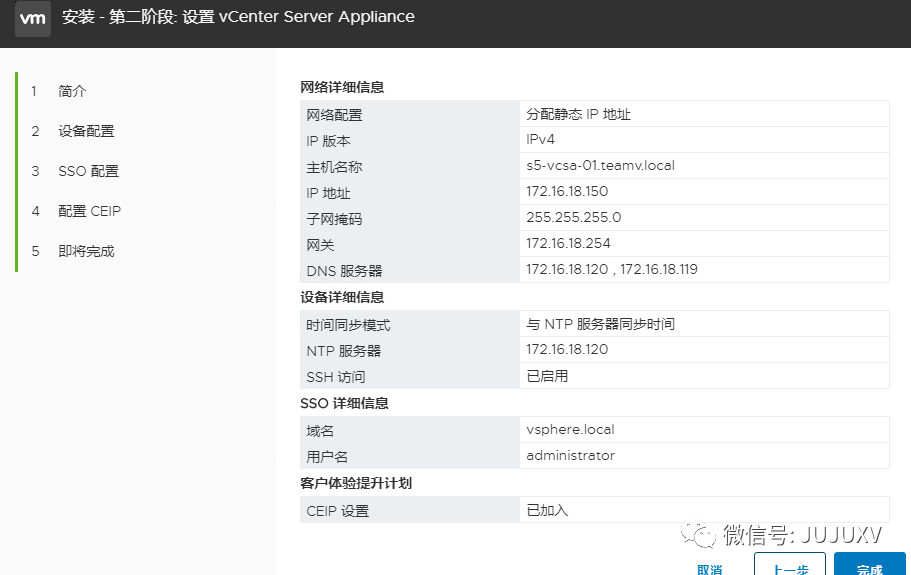Switch to step 3 SSO 配置
The width and height of the screenshot is (911, 575).
coord(88,171)
